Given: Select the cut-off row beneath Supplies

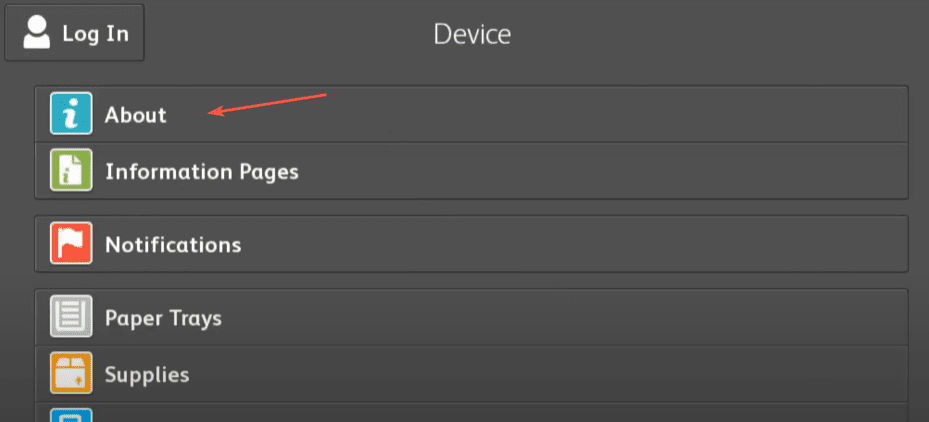Looking at the screenshot, I should (470, 414).
